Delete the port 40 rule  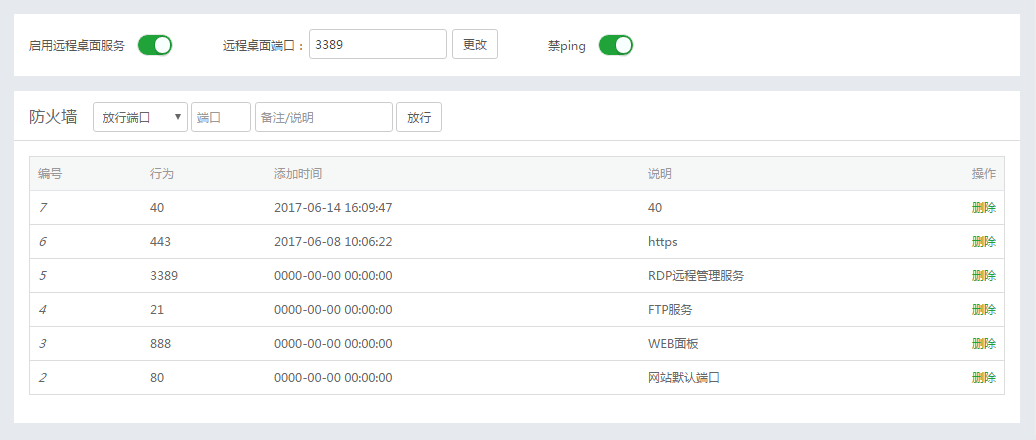(983, 208)
